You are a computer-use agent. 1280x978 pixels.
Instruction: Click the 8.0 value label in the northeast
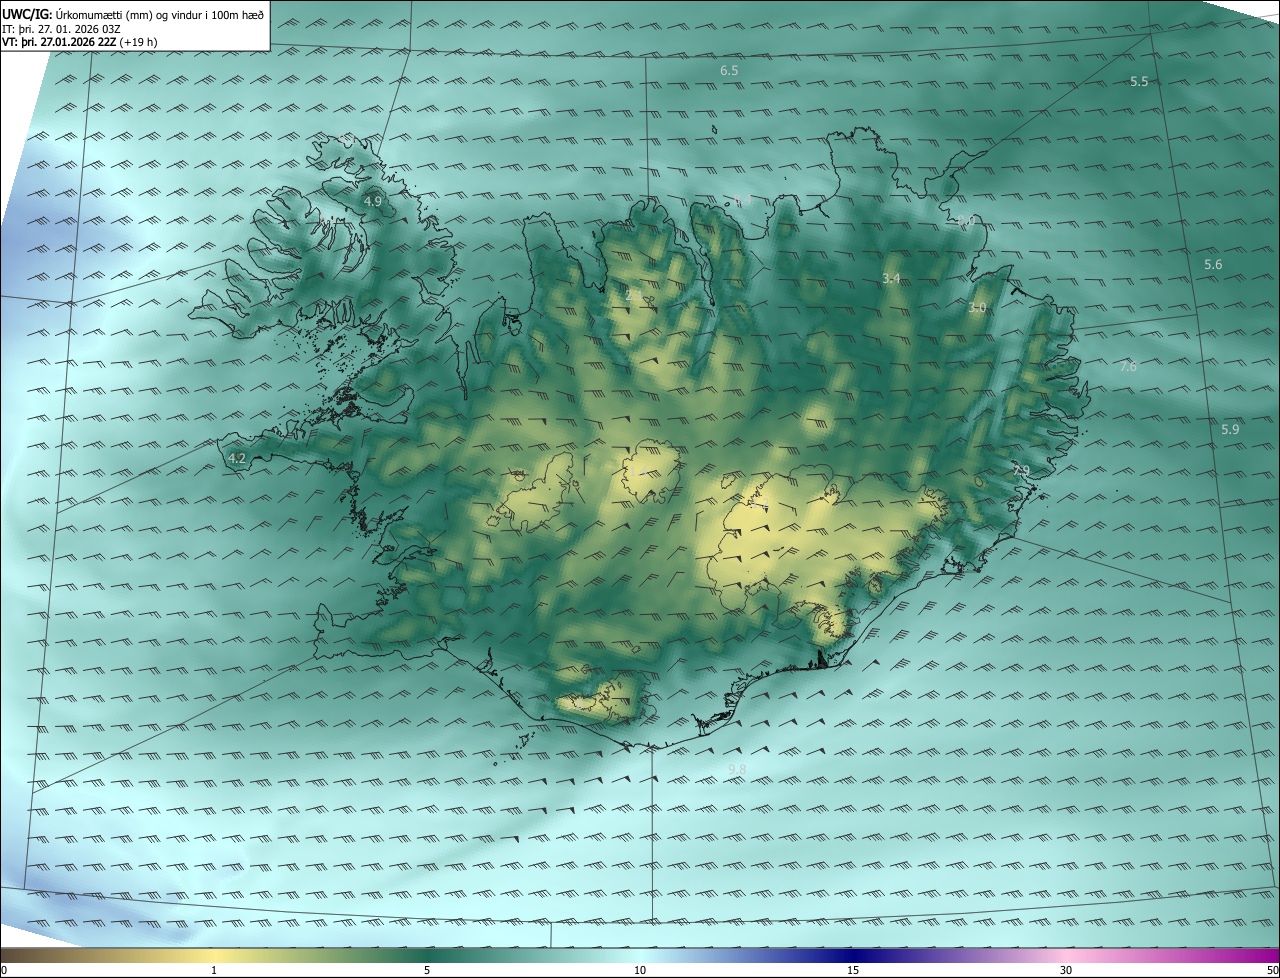965,220
